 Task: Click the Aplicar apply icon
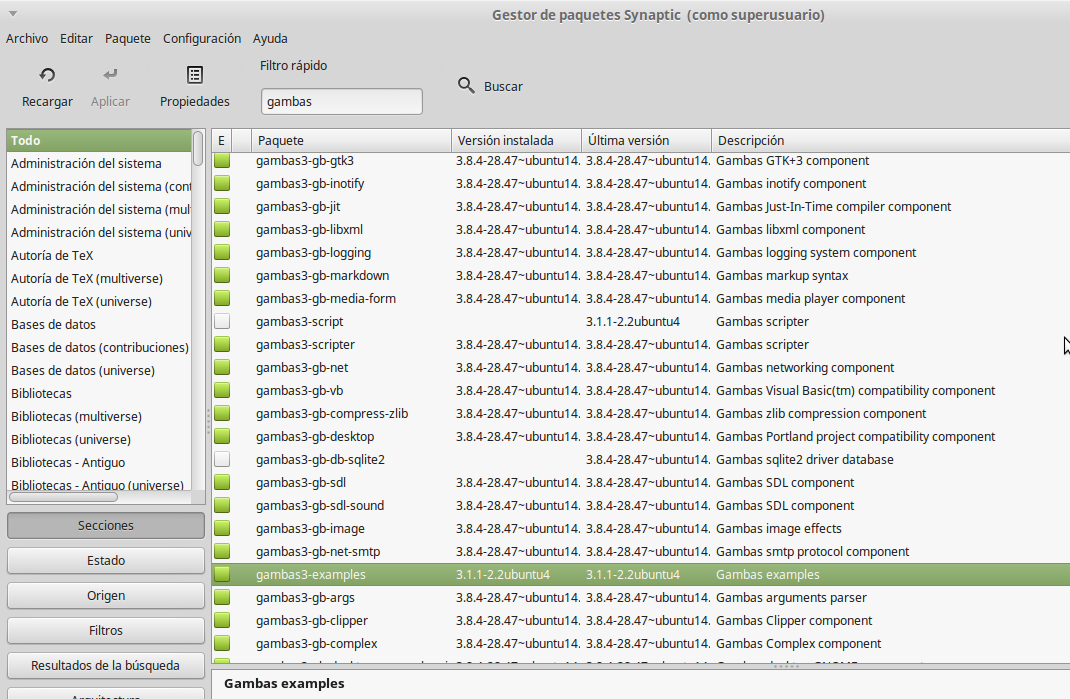point(110,74)
